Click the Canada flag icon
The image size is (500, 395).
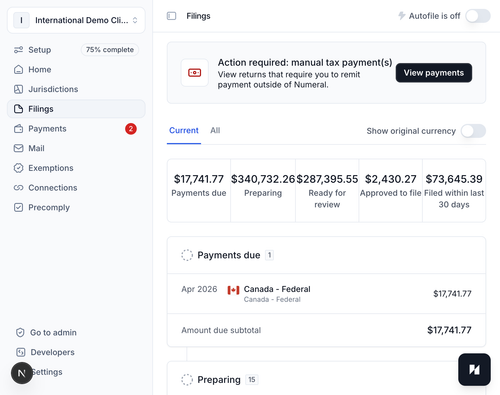[233, 290]
